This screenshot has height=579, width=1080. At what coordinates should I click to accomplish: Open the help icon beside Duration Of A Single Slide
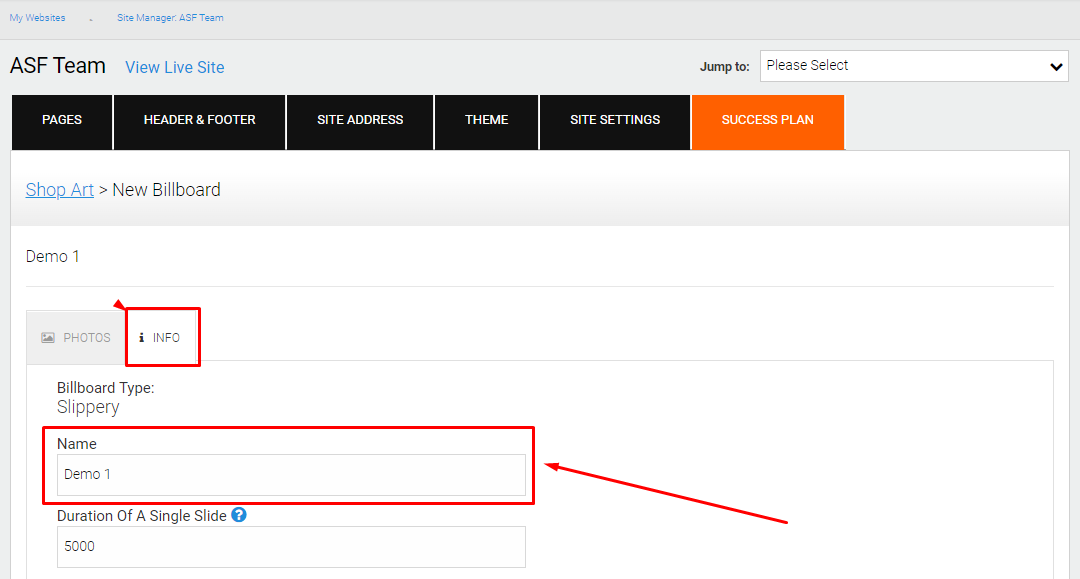239,515
